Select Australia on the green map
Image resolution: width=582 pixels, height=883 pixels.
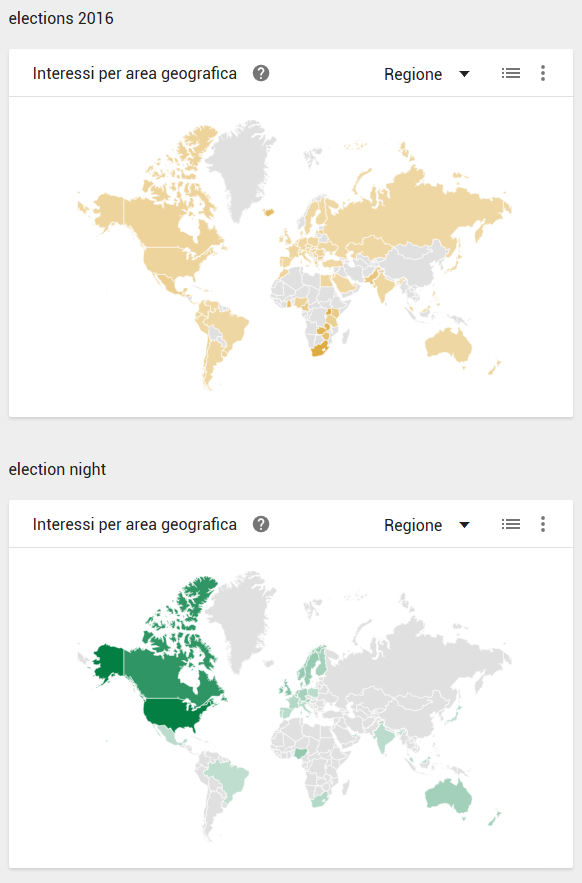click(448, 796)
